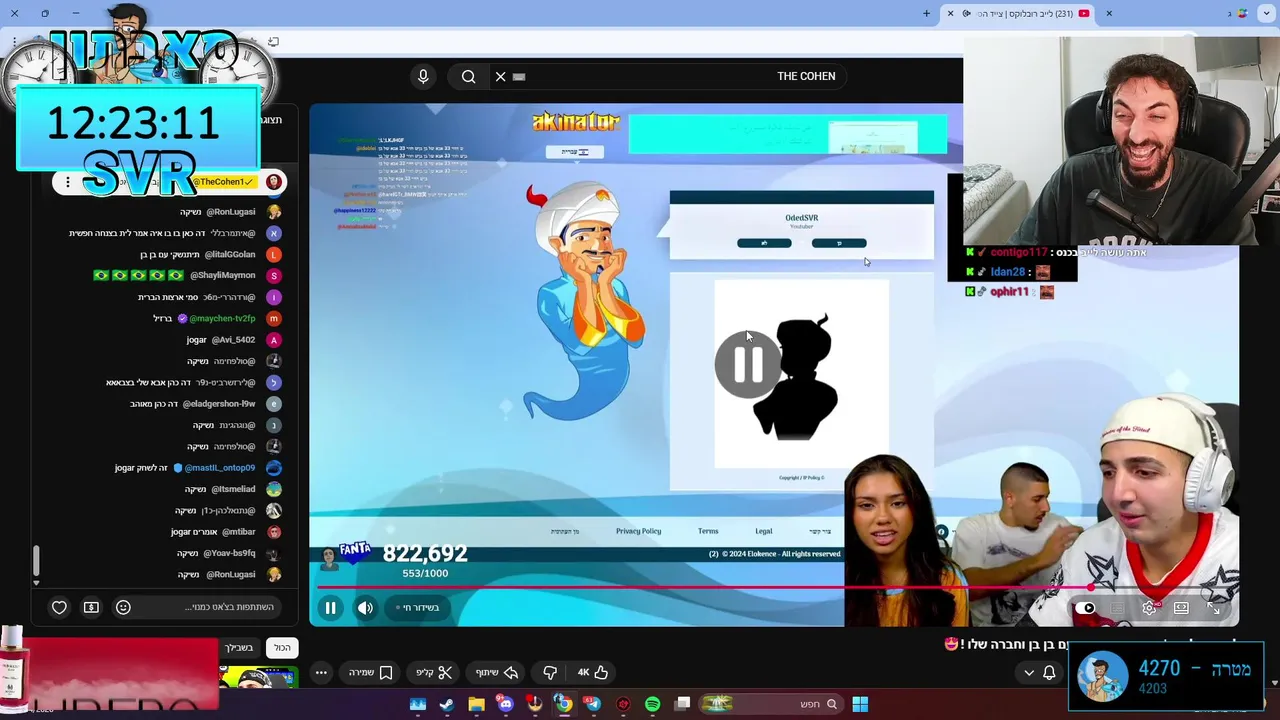1280x720 pixels.
Task: Click username @mastIL_ontop09 in chat
Action: coord(219,468)
